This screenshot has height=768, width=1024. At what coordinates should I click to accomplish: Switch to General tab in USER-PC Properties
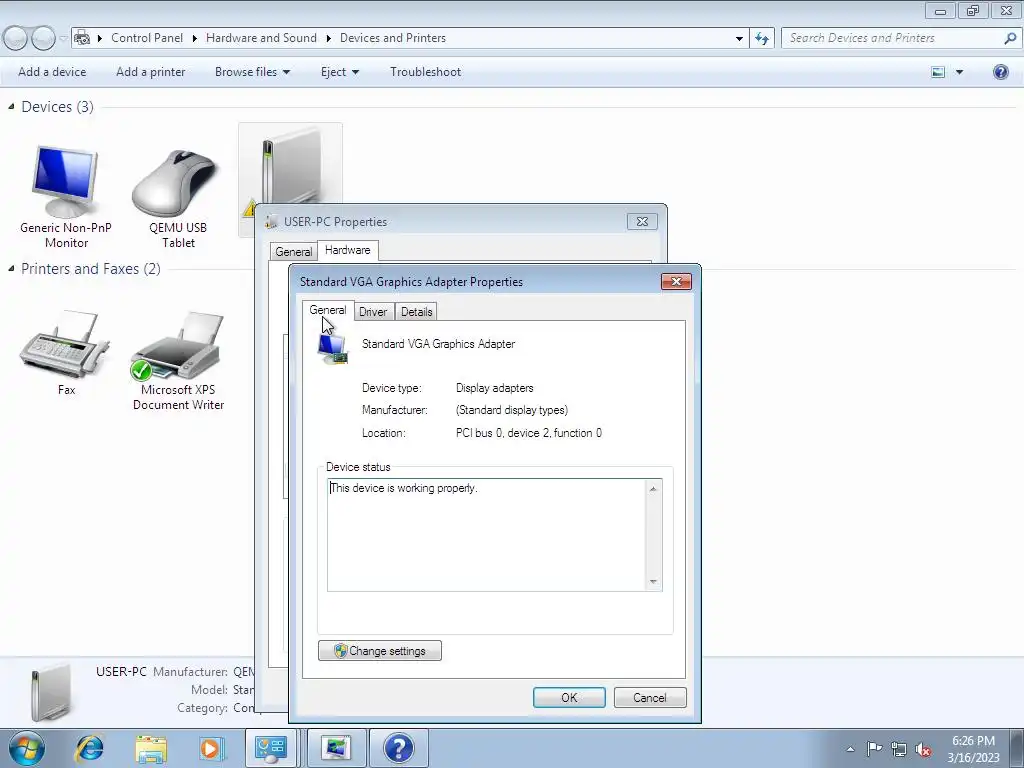click(x=293, y=251)
